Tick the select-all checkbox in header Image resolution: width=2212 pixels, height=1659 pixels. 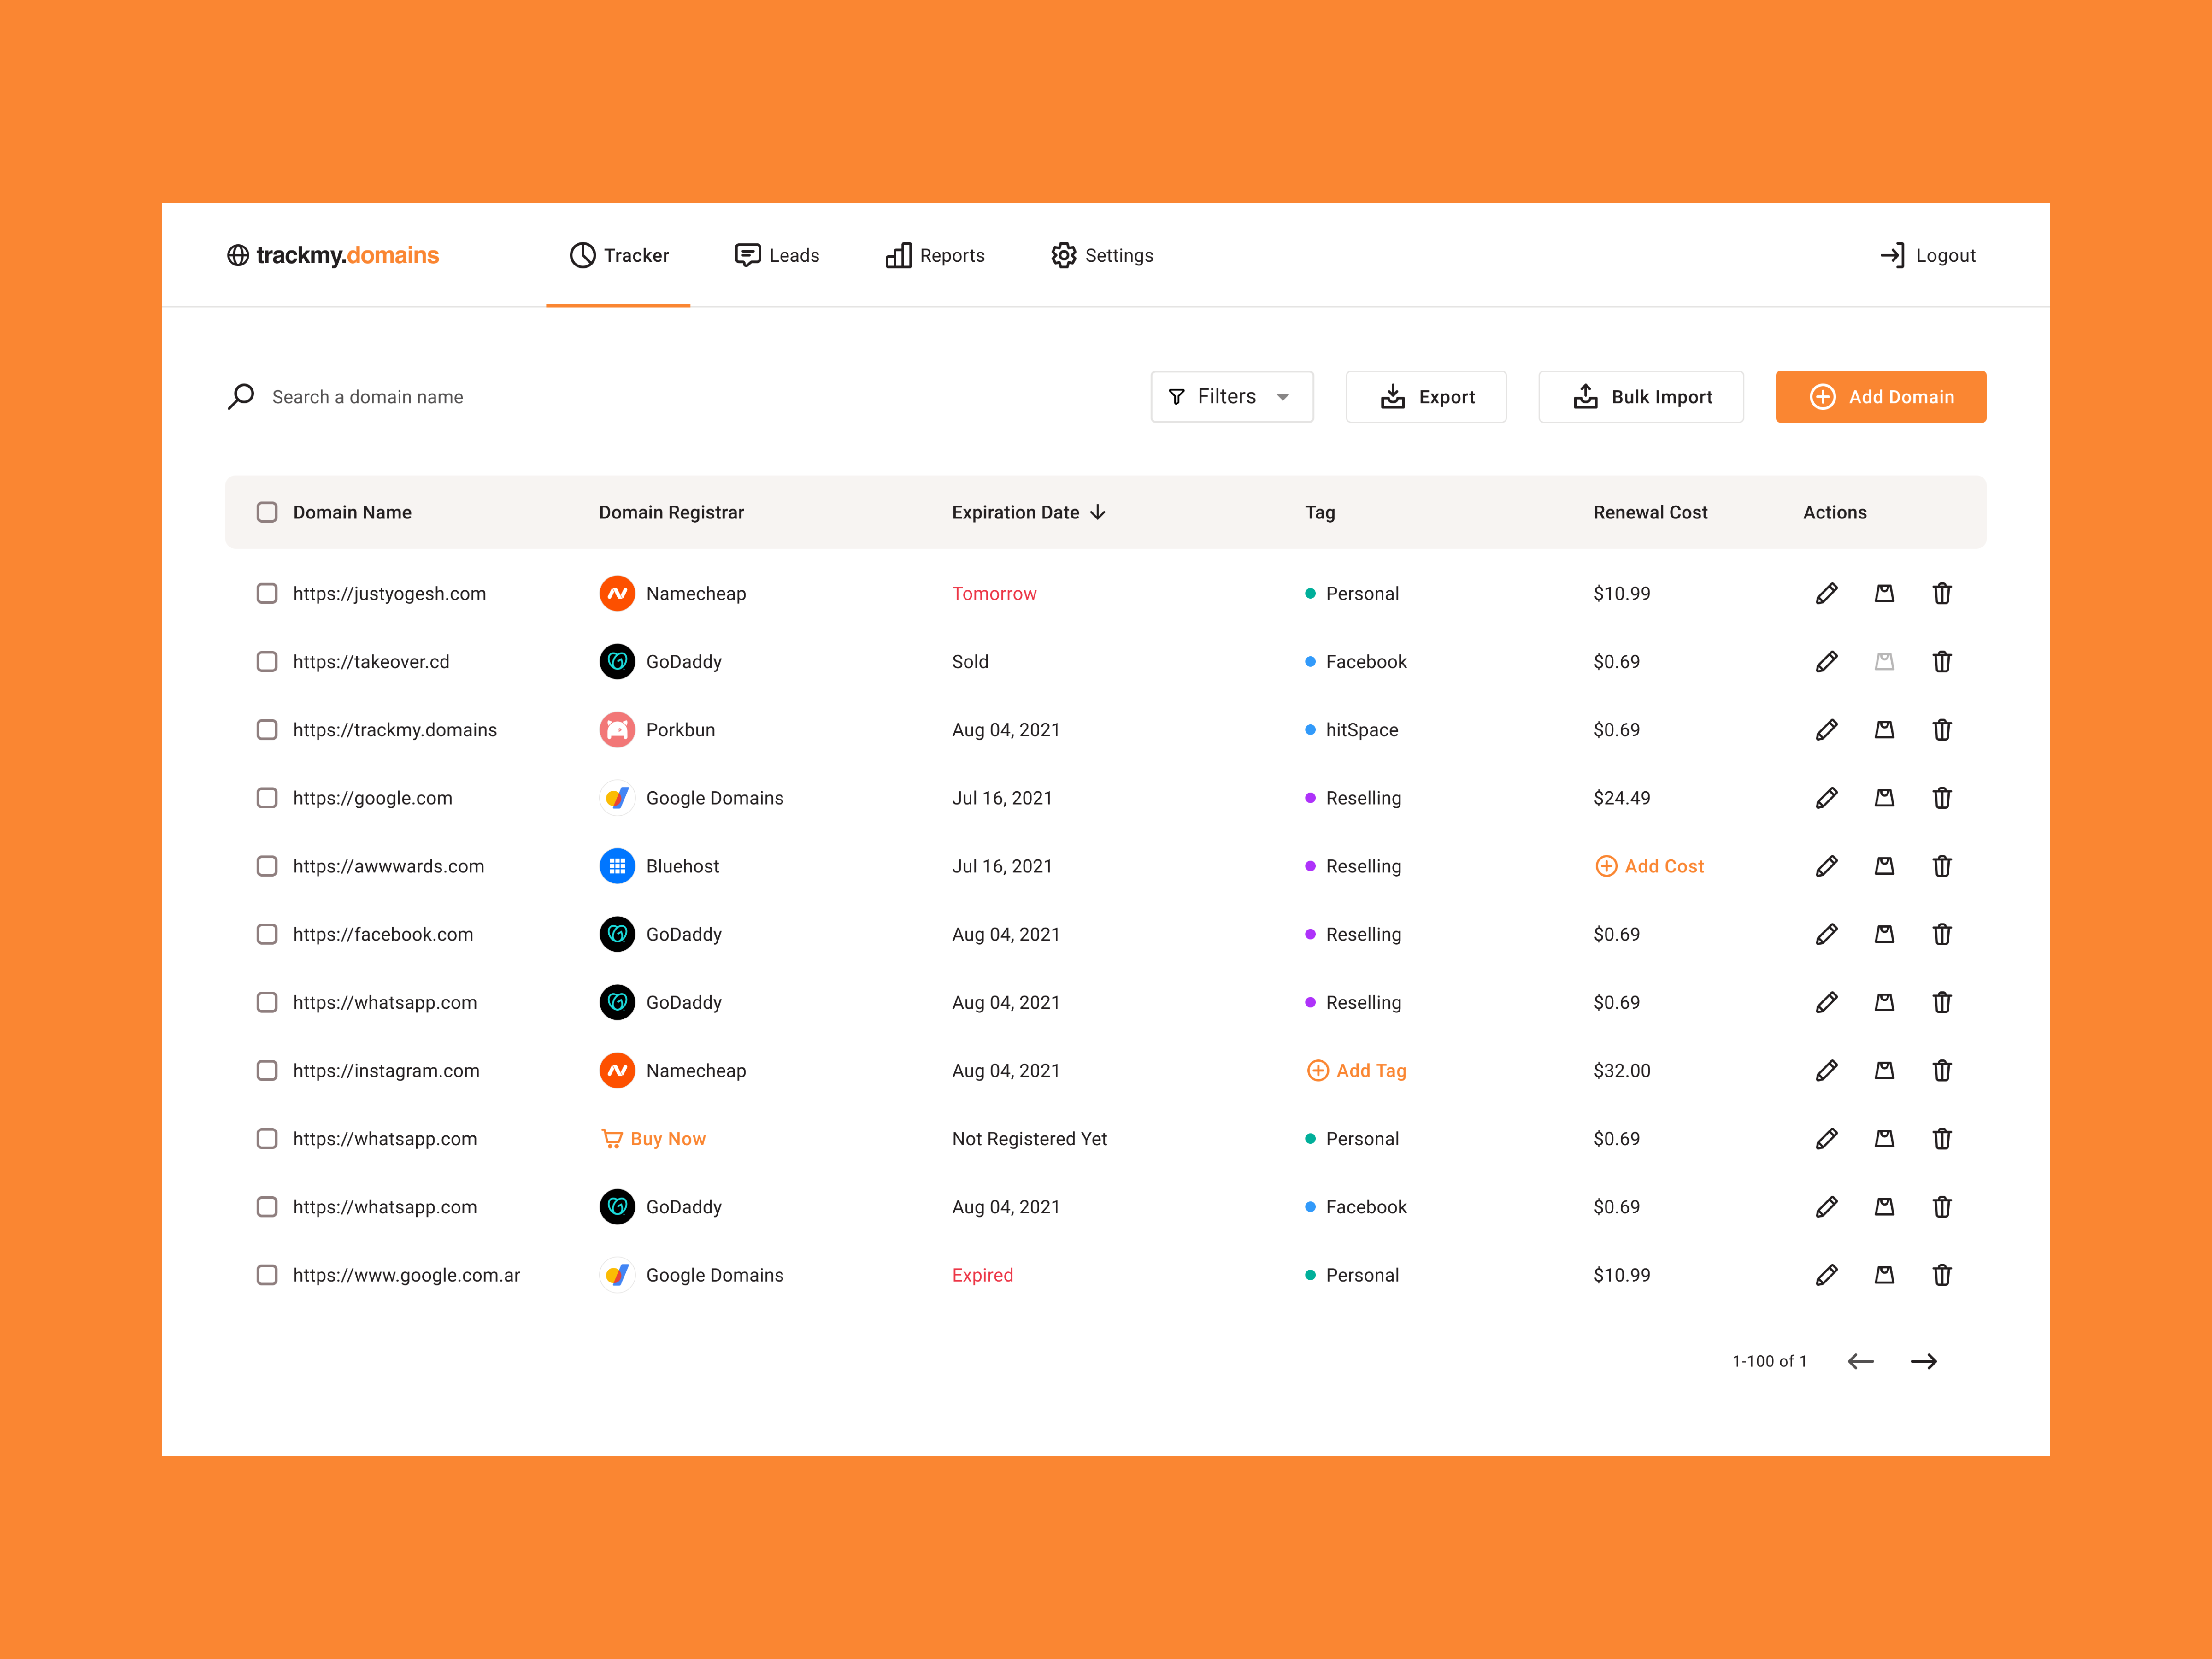(x=267, y=512)
